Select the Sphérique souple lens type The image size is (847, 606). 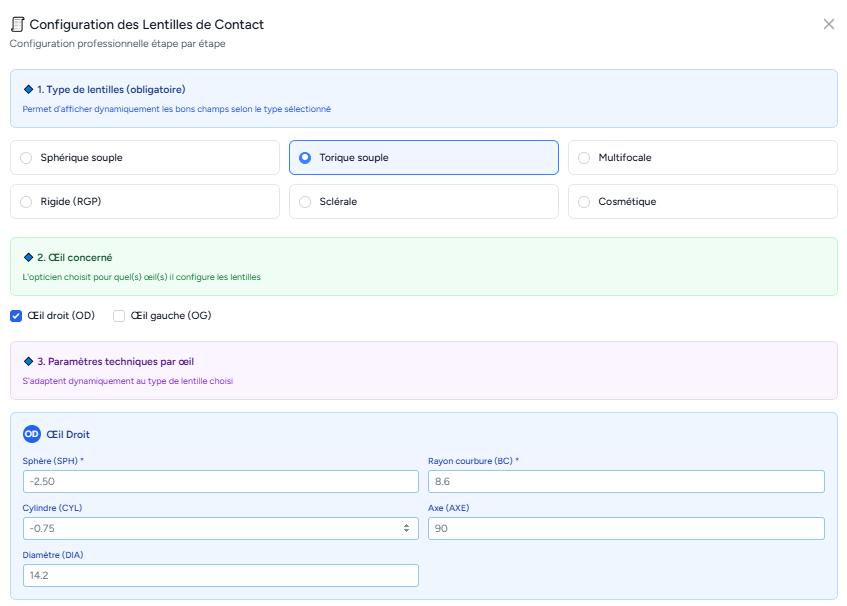(x=26, y=158)
